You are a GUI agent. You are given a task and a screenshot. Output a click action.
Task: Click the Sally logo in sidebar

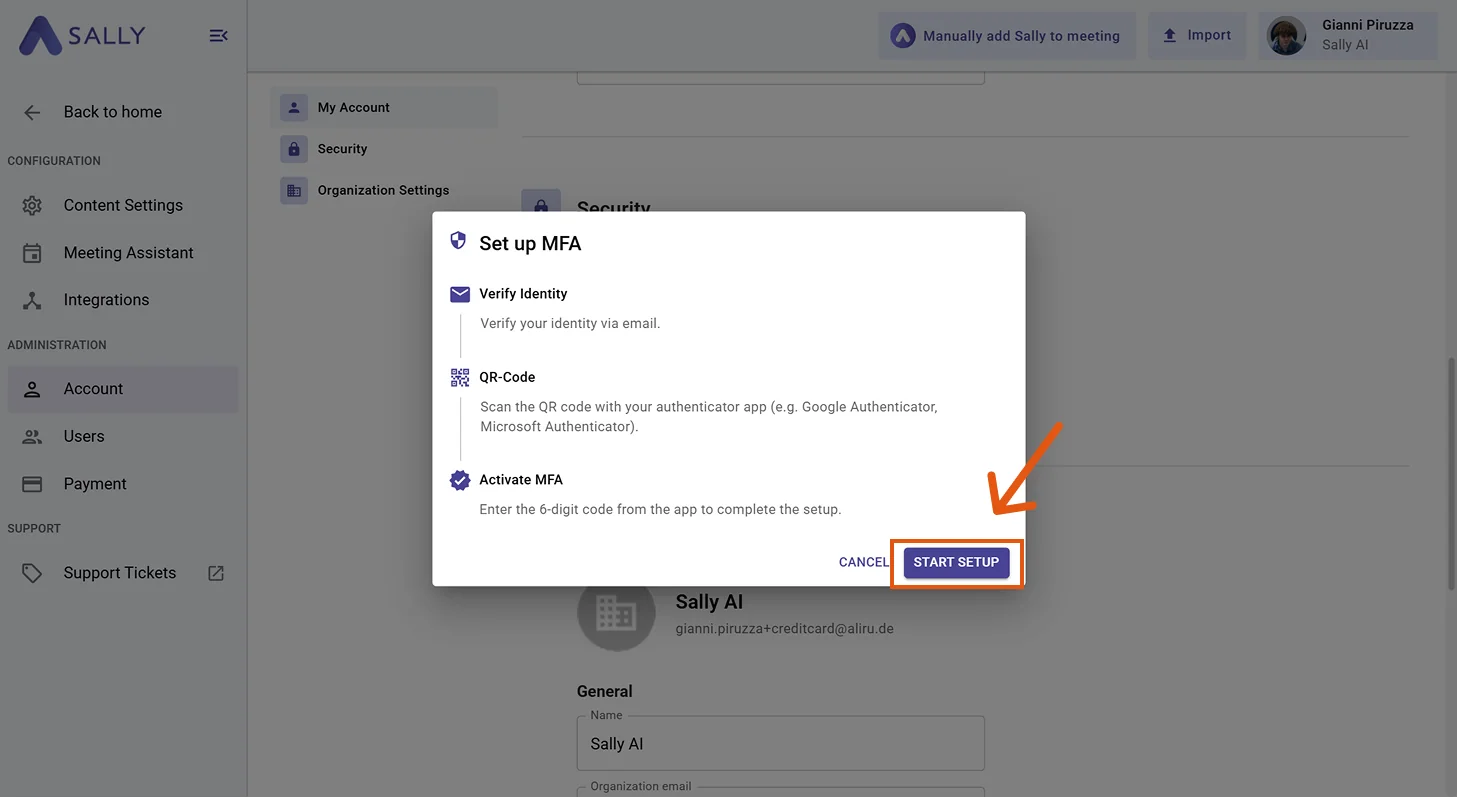pos(82,35)
